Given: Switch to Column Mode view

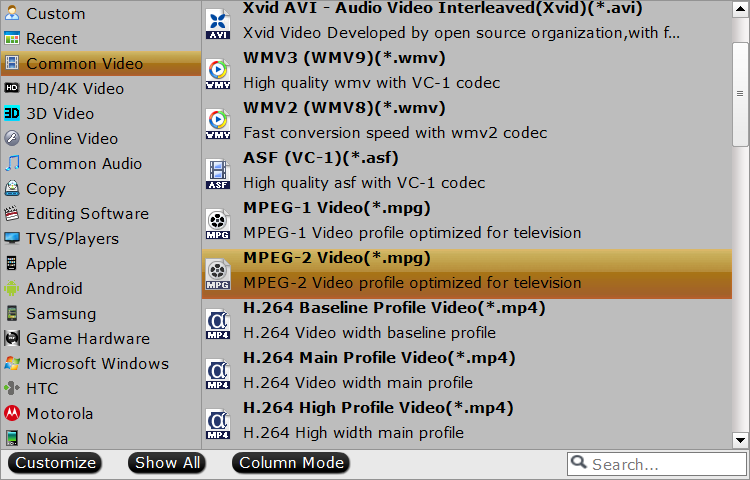Looking at the screenshot, I should pos(290,463).
